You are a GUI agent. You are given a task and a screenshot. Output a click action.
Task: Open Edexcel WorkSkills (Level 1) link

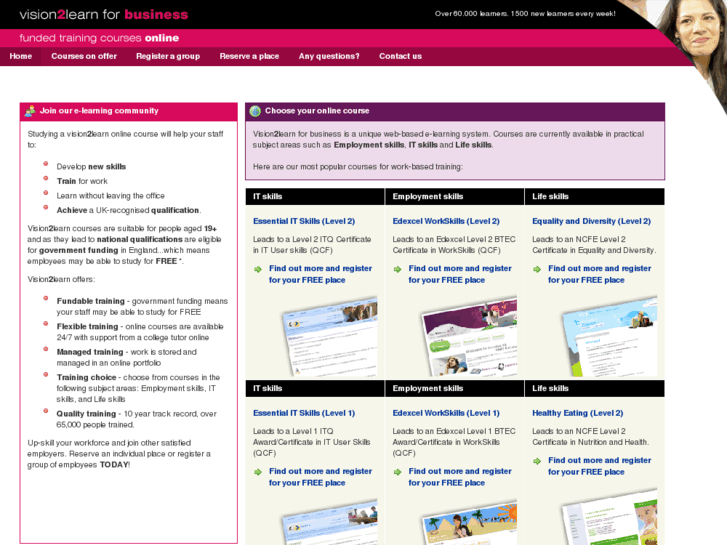click(446, 413)
